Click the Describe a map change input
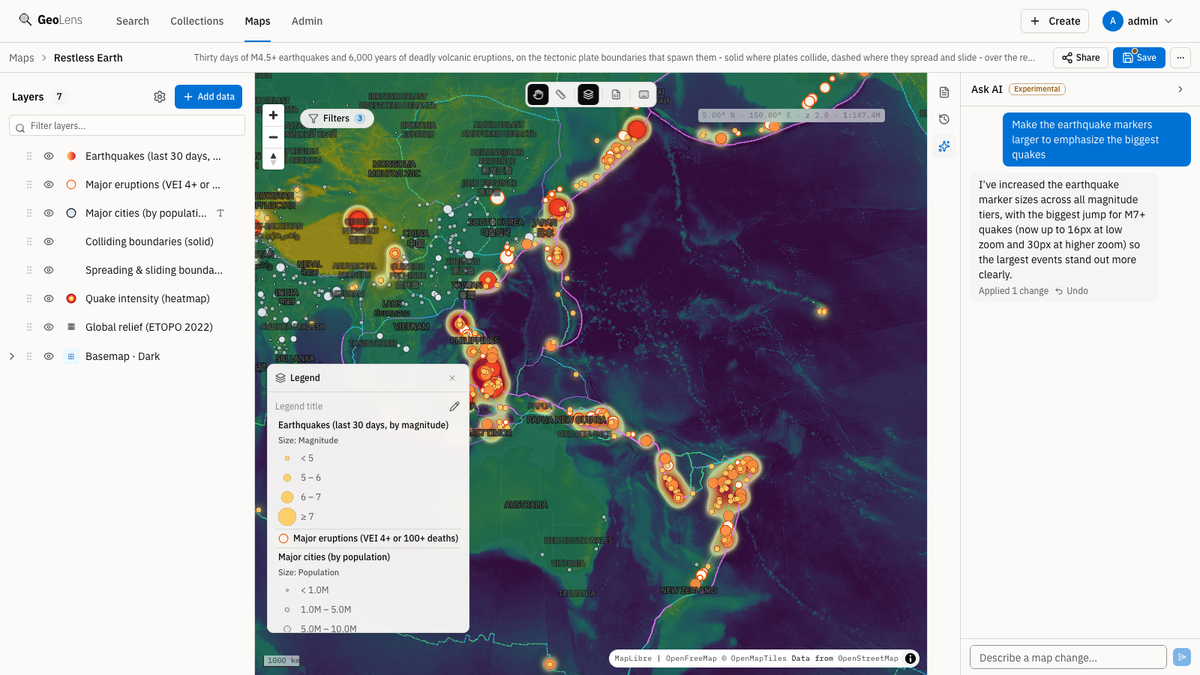Screen dimensions: 1200x675 [x=1068, y=657]
